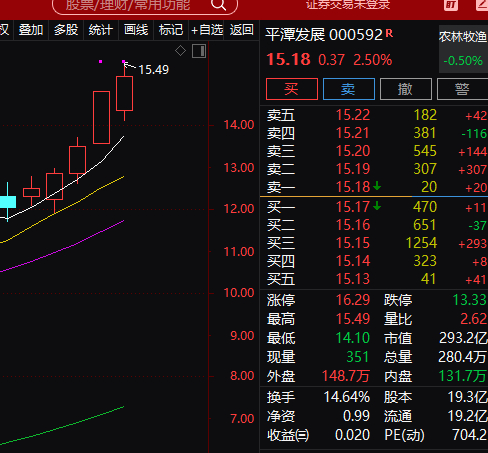Click the 警 alert button
This screenshot has width=488, height=453.
[x=462, y=89]
